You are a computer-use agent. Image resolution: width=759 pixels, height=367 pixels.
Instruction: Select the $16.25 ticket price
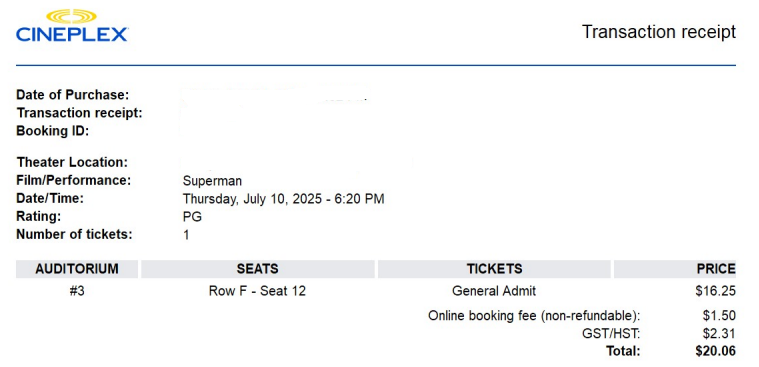coord(715,291)
